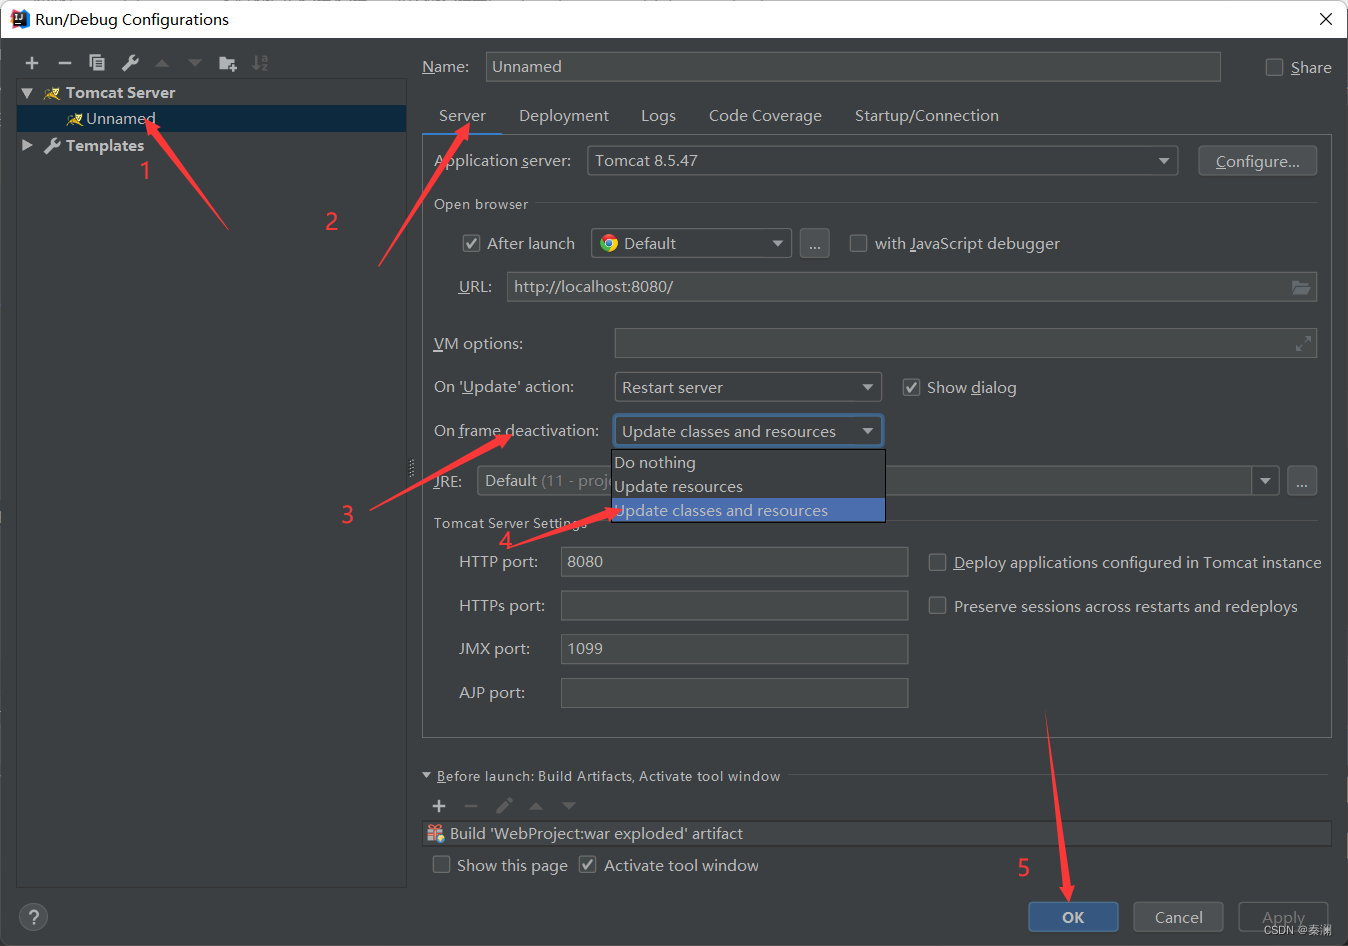Remove the selected configuration with minus icon

coord(65,63)
